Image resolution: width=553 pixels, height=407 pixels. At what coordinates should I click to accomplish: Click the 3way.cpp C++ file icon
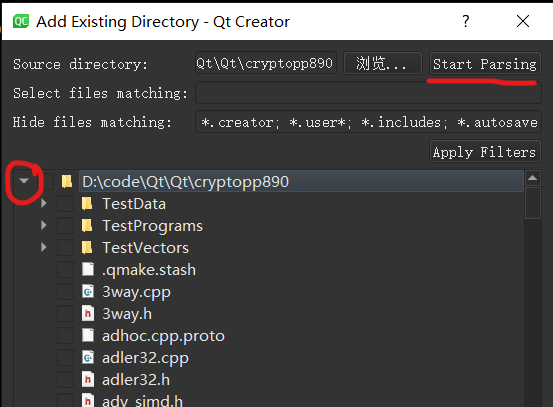[88, 292]
